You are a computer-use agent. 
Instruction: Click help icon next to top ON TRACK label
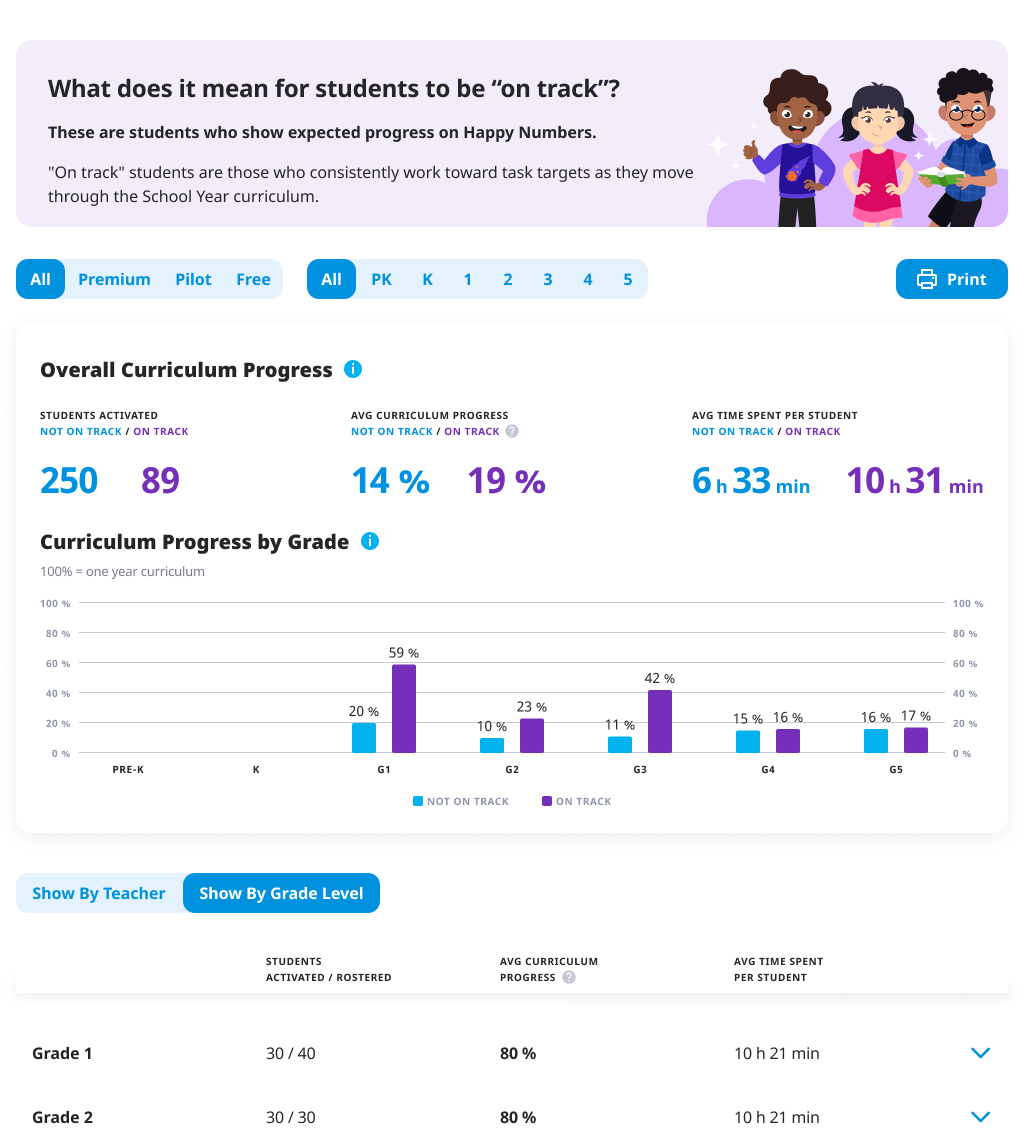tap(512, 432)
